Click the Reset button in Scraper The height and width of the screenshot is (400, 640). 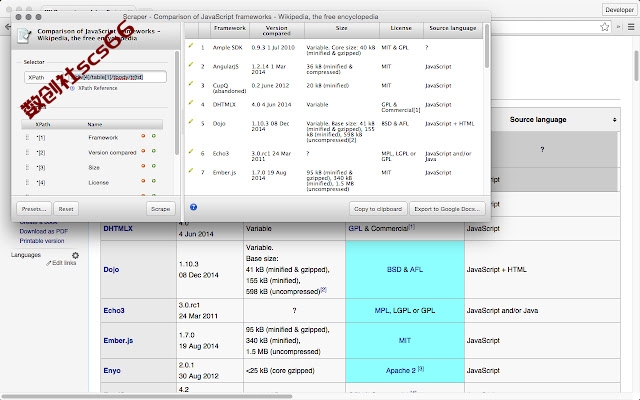66,209
